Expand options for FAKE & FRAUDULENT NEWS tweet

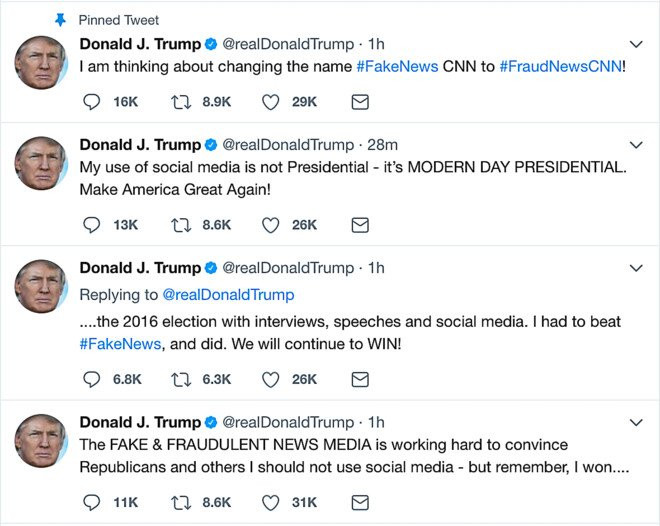pos(636,422)
